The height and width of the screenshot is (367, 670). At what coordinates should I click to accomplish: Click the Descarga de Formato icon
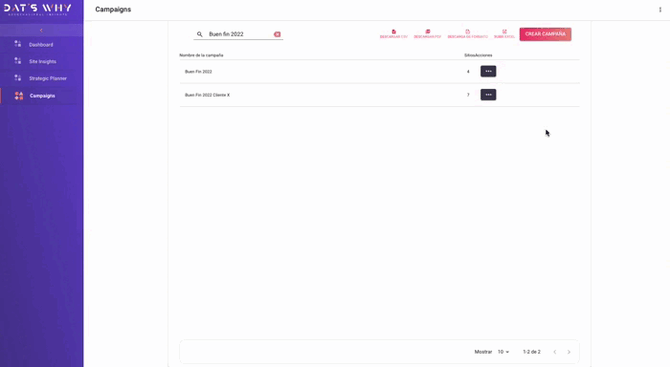point(467,32)
